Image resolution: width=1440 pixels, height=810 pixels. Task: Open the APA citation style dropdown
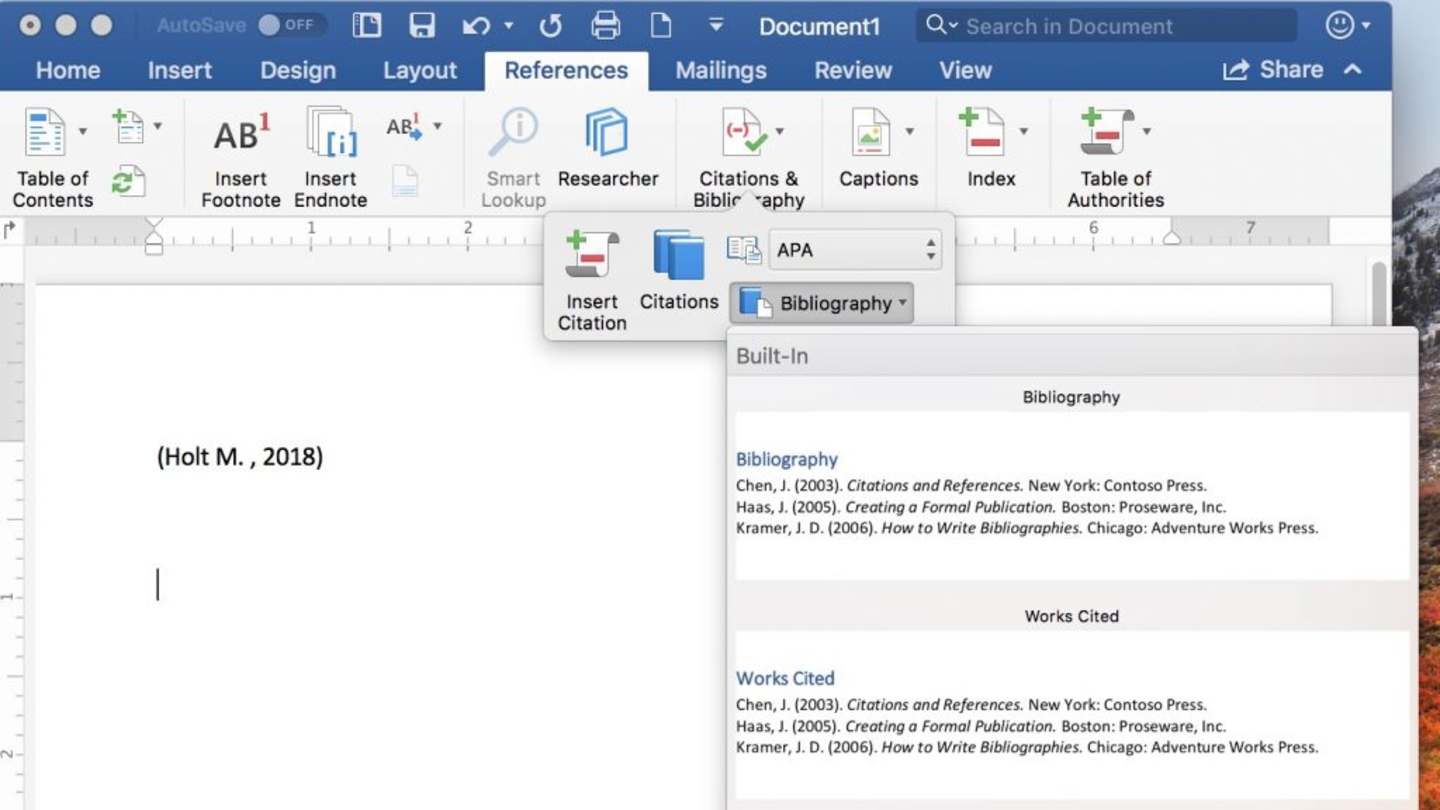856,250
